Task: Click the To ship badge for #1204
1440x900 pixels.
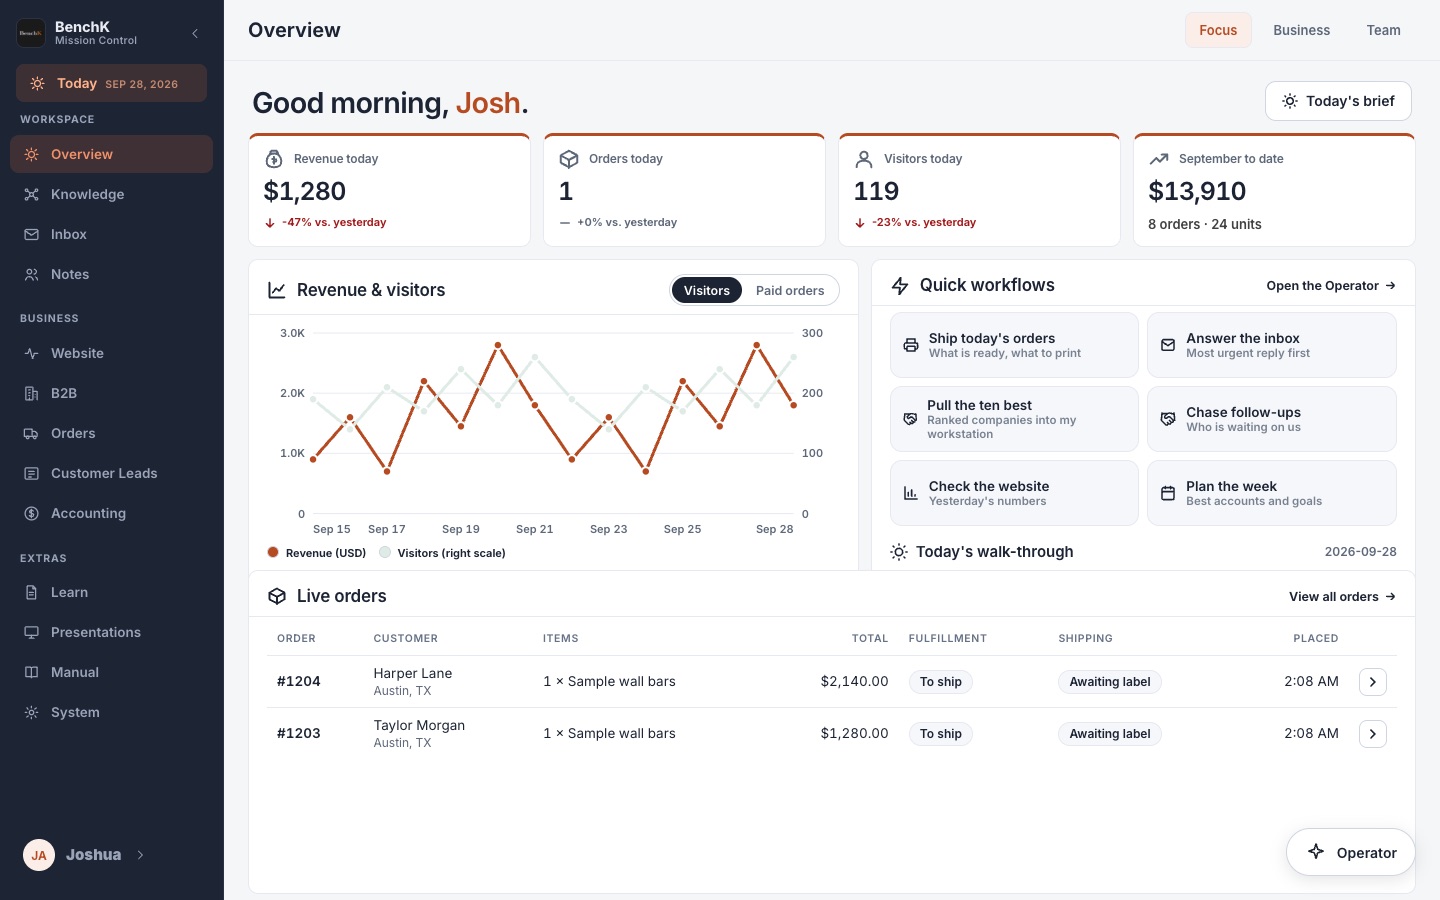Action: point(941,682)
